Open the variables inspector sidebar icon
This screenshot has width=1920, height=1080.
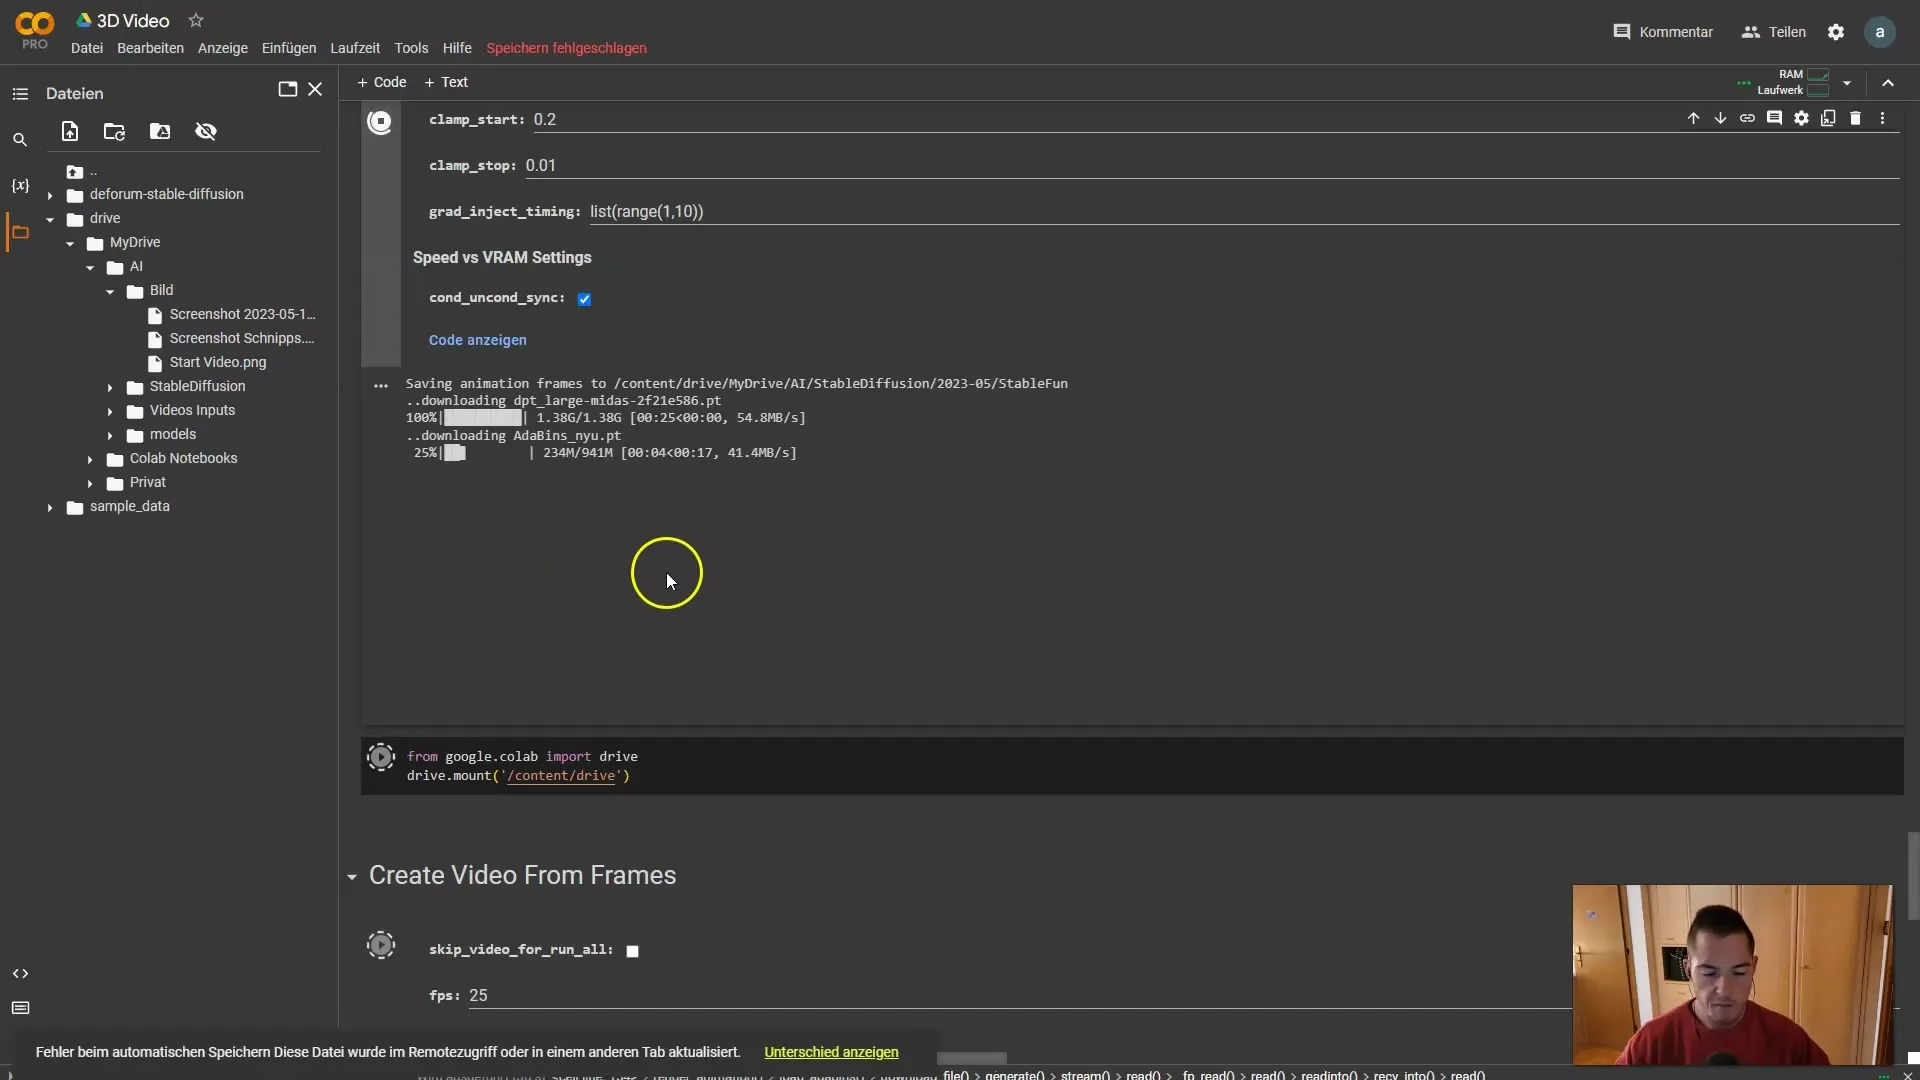[x=20, y=186]
